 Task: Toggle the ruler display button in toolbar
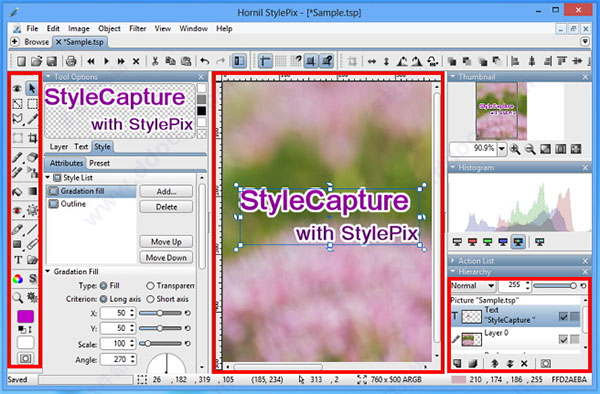click(x=265, y=61)
